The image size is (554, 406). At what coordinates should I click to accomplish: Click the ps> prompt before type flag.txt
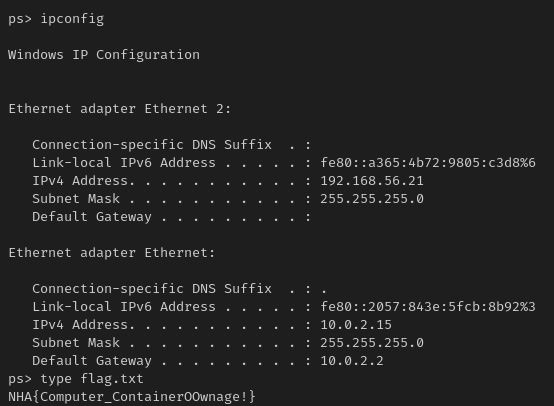click(x=20, y=379)
